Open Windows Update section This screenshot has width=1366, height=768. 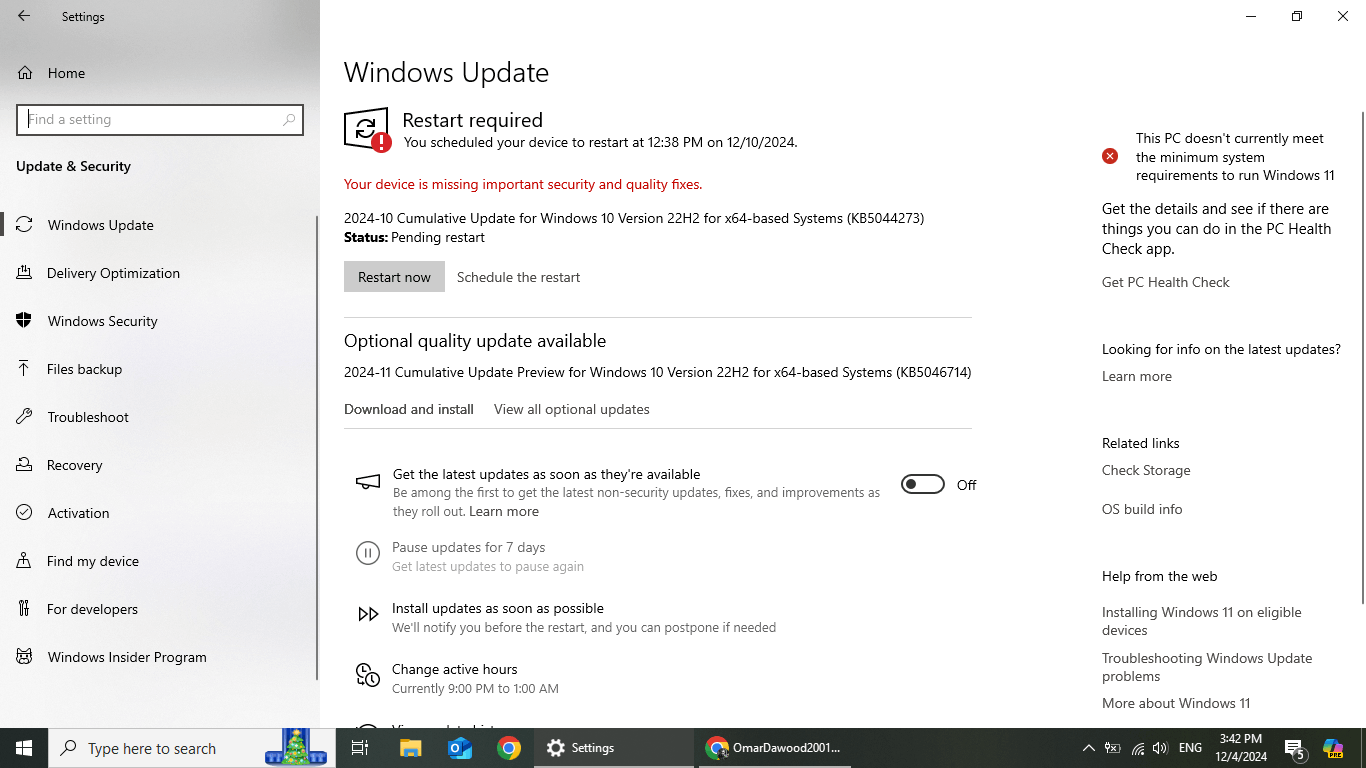click(160, 225)
